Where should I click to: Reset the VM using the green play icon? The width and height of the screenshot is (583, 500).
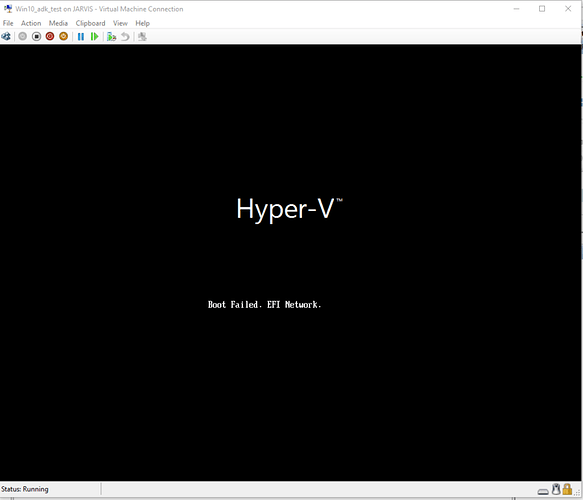pos(94,36)
